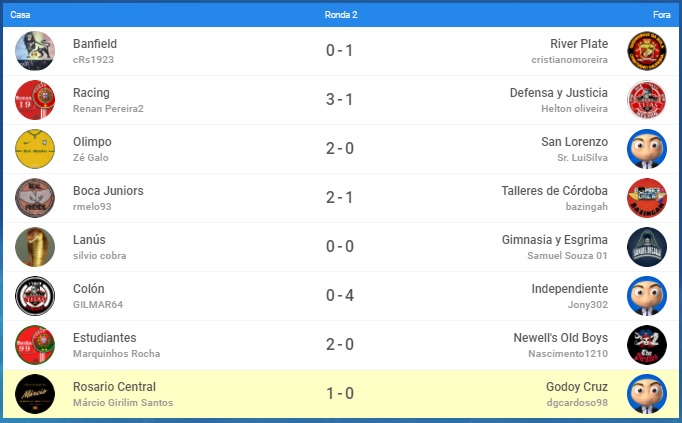Open the Boca Juniors team name

[108, 191]
